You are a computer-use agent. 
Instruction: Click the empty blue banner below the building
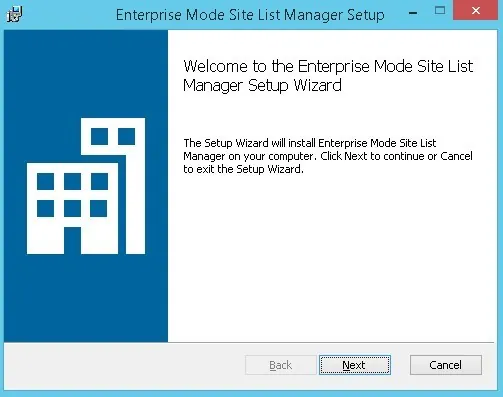(x=86, y=297)
